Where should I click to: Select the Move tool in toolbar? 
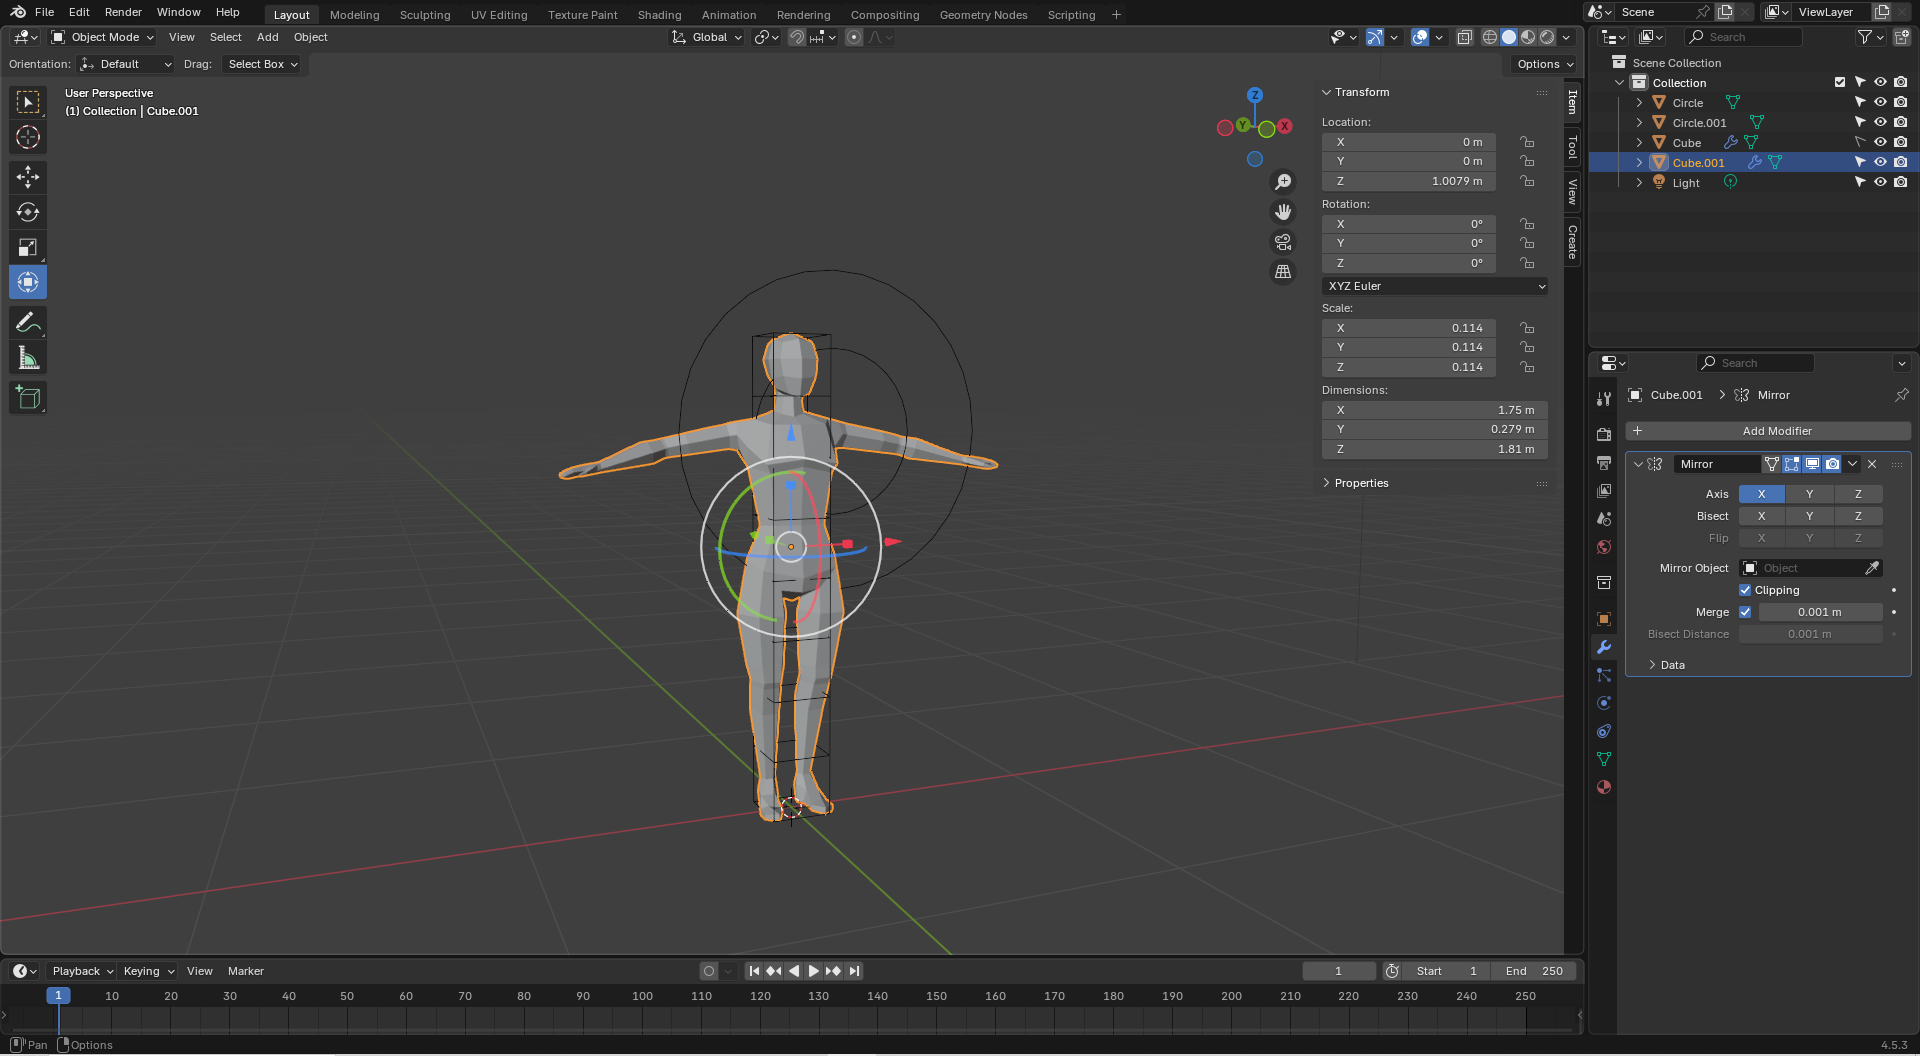point(28,177)
